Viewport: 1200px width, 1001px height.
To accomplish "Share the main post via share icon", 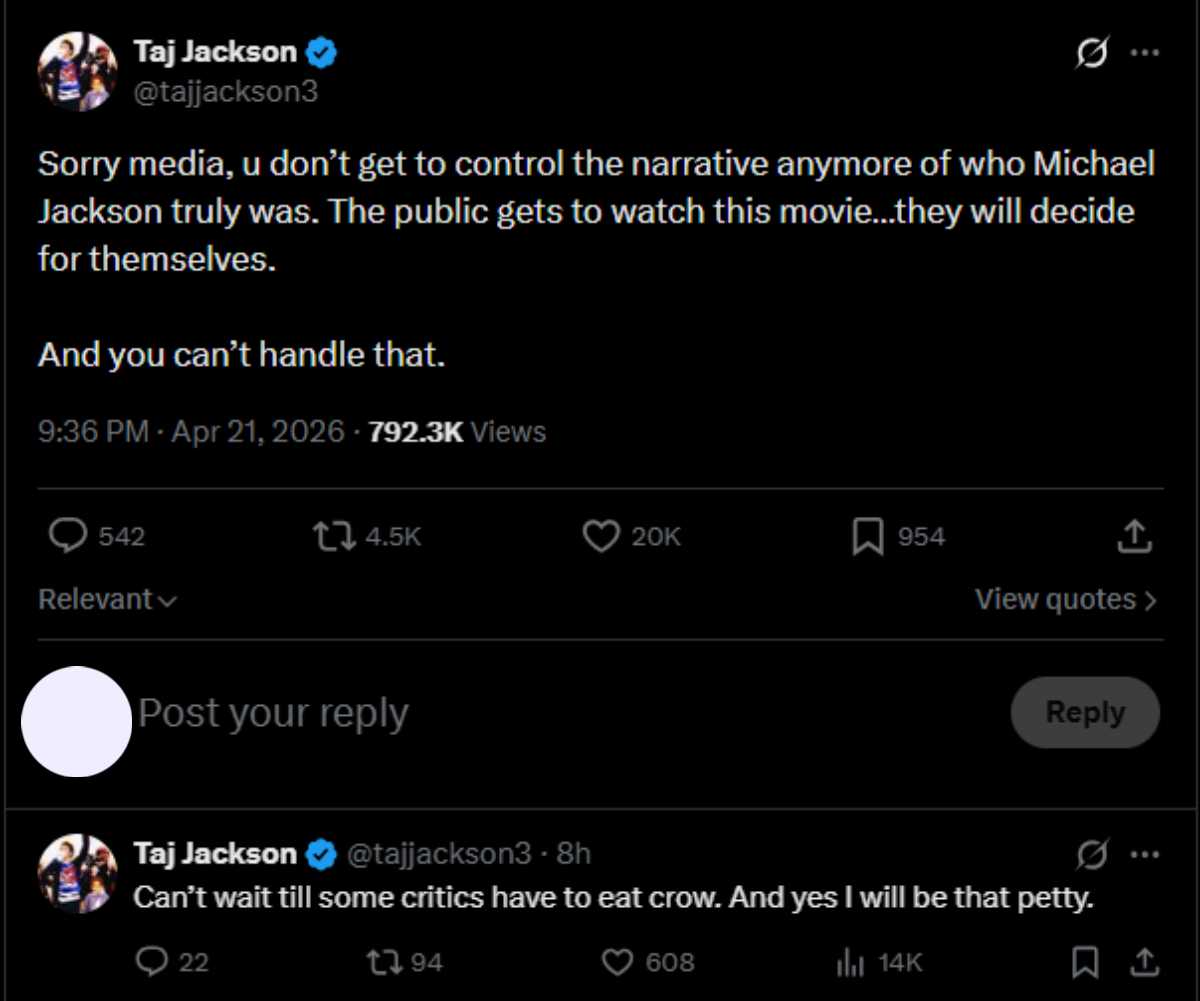I will point(1134,537).
